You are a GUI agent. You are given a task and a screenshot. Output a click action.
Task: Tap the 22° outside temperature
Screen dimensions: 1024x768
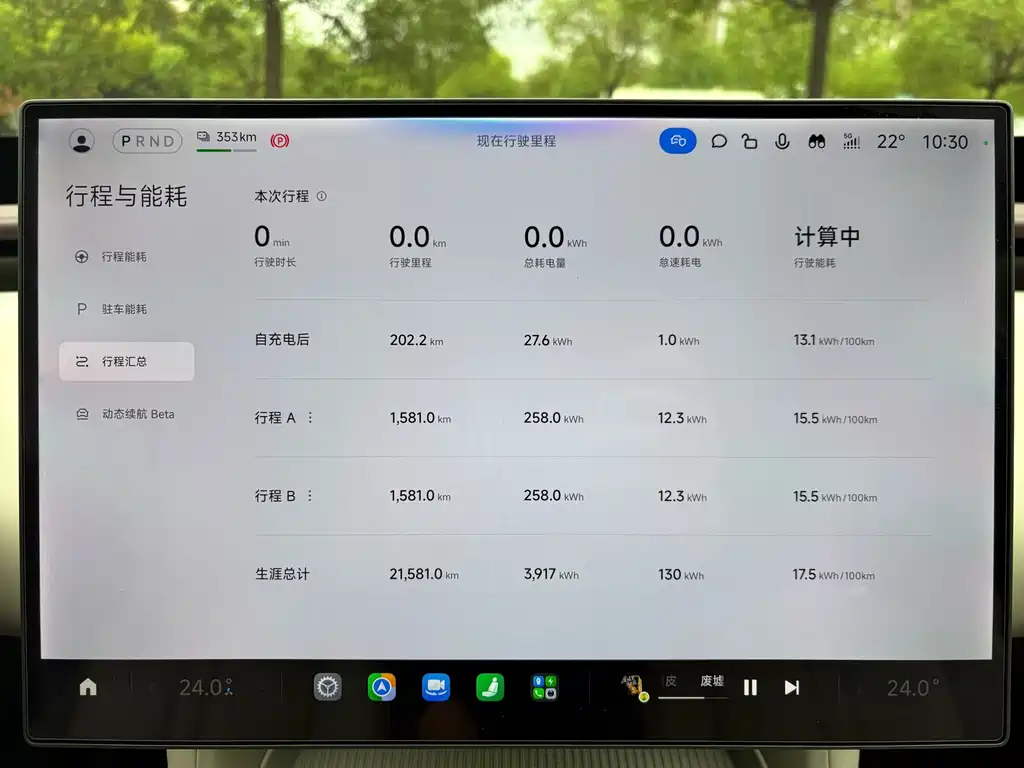pos(891,142)
